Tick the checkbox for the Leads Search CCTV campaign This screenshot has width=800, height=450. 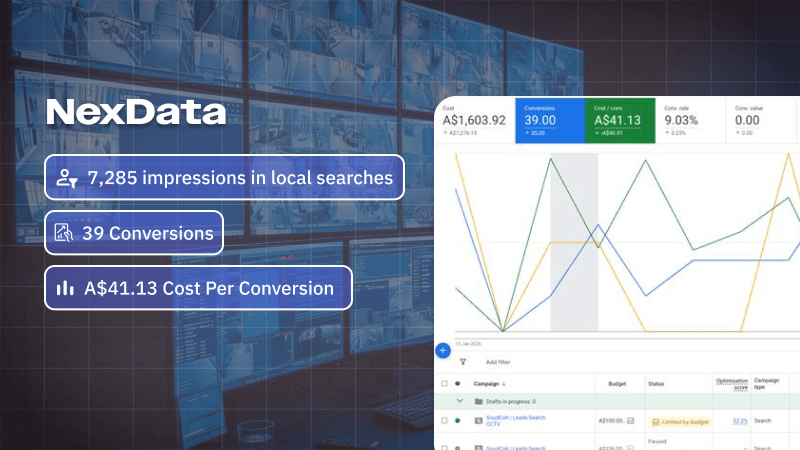444,420
